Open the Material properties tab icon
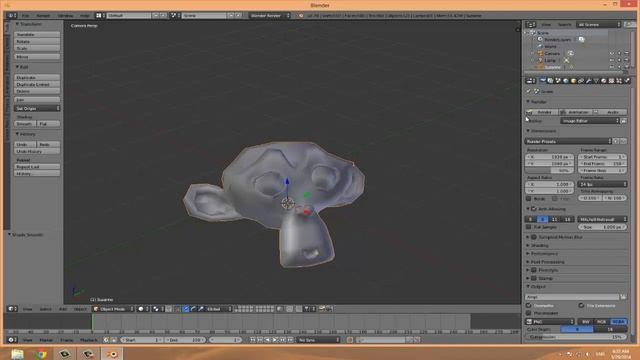 [x=604, y=81]
